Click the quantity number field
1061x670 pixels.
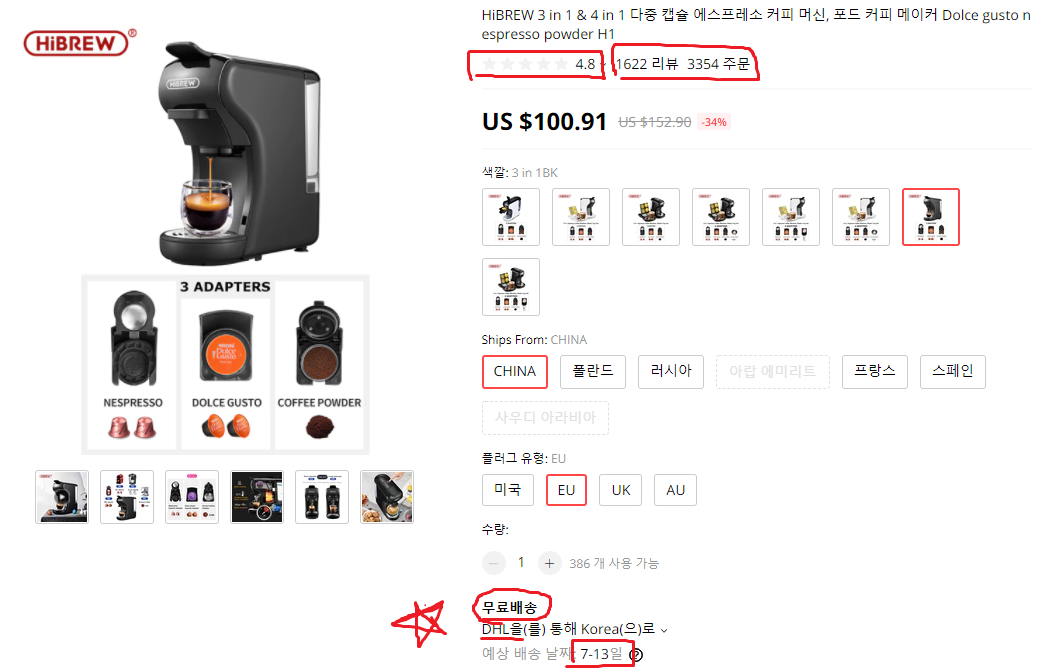click(521, 562)
